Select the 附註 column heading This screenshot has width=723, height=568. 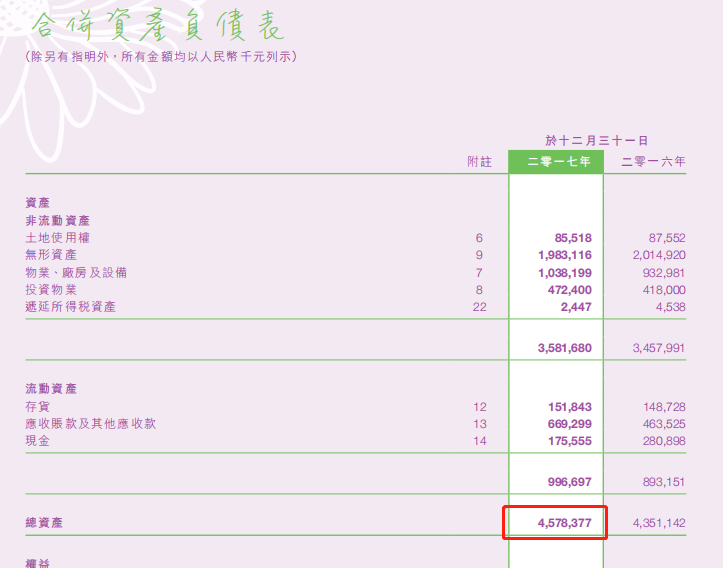point(480,161)
